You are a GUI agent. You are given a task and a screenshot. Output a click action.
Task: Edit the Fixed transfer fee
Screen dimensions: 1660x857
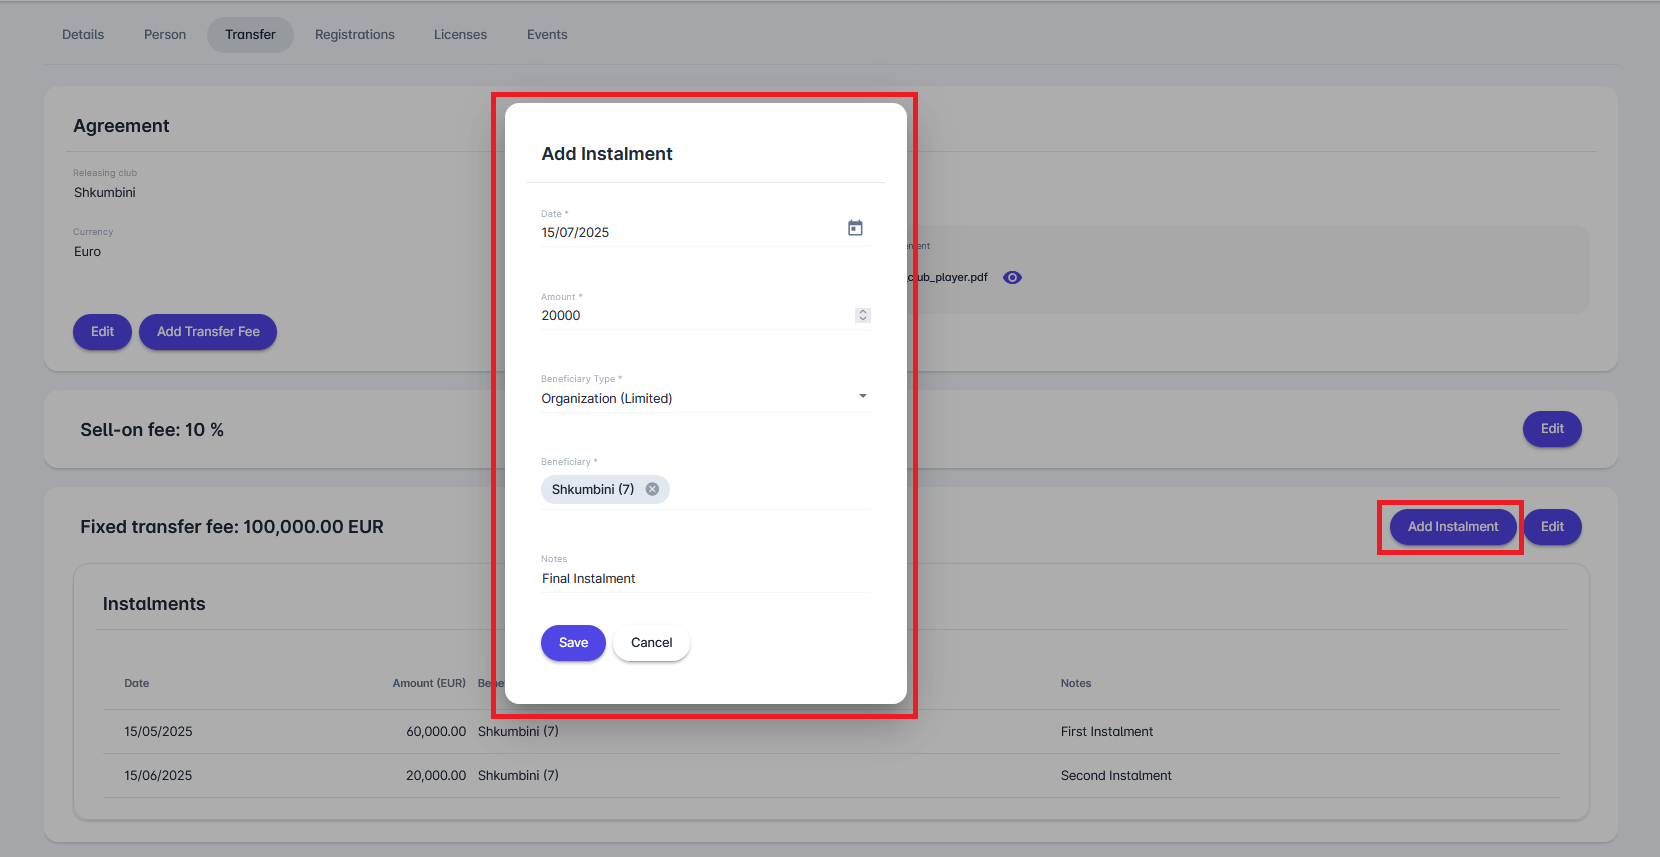pos(1551,527)
